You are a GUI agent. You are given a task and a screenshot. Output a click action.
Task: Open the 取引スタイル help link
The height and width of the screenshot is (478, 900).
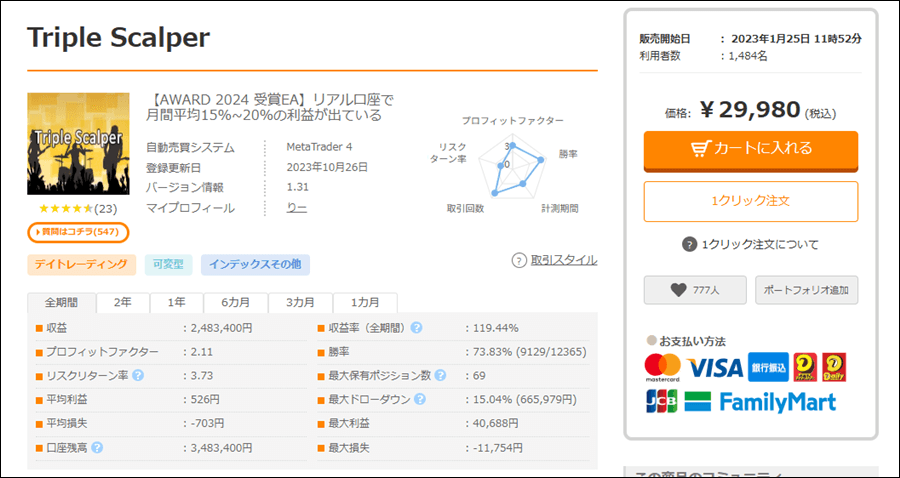[564, 261]
